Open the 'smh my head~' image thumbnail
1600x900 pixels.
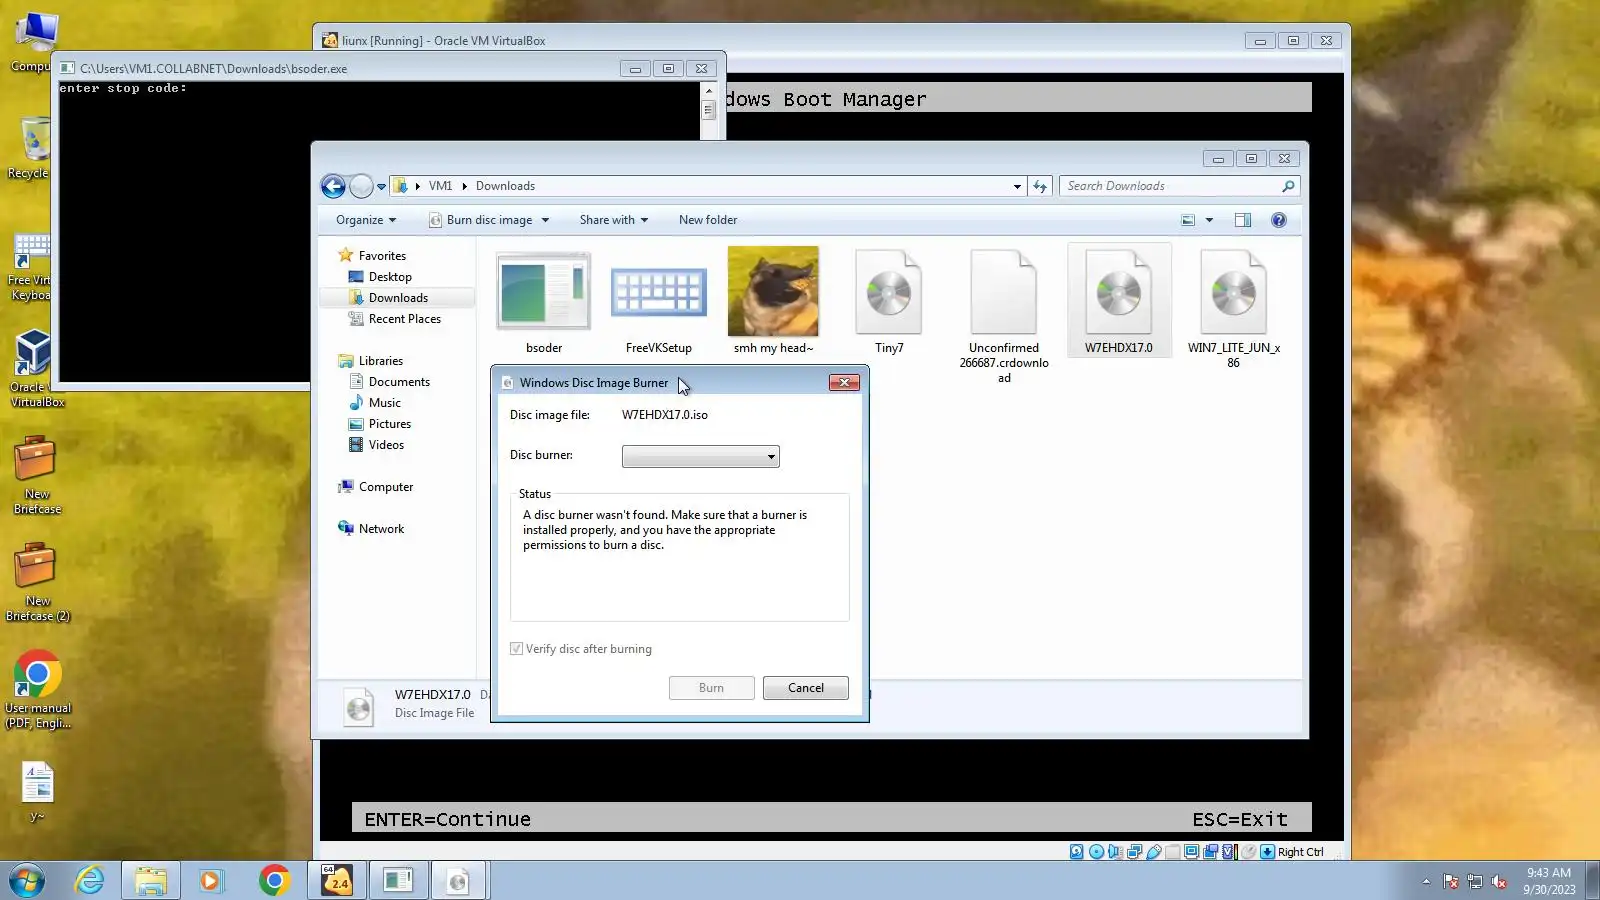click(773, 302)
